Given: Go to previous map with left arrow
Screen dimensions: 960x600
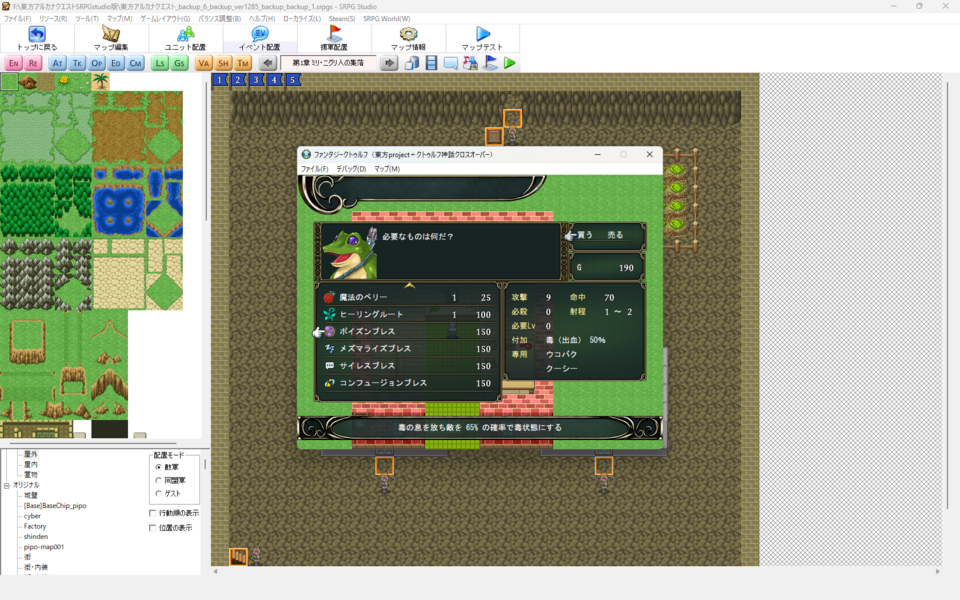Looking at the screenshot, I should tap(268, 63).
